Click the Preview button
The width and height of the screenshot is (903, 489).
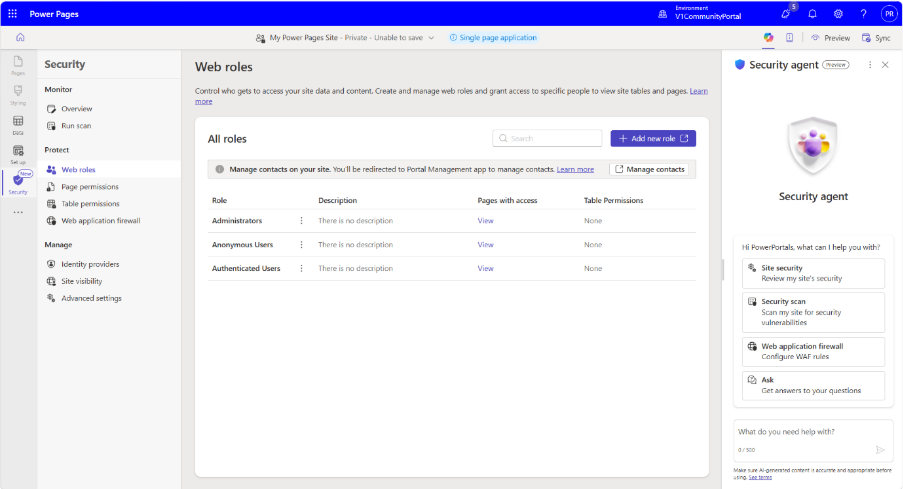(830, 38)
